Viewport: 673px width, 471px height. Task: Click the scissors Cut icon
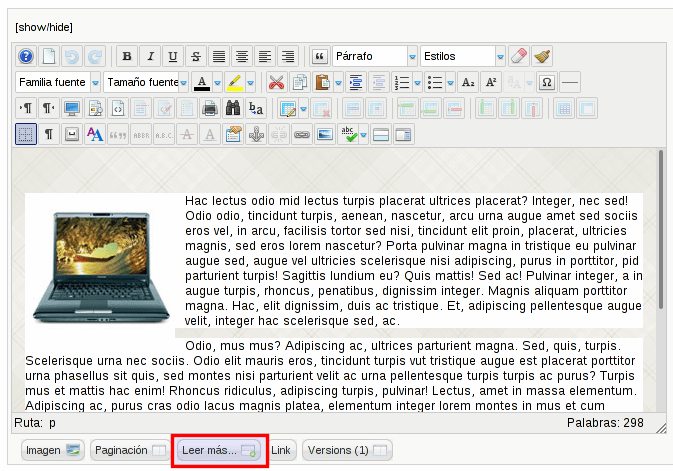click(276, 82)
